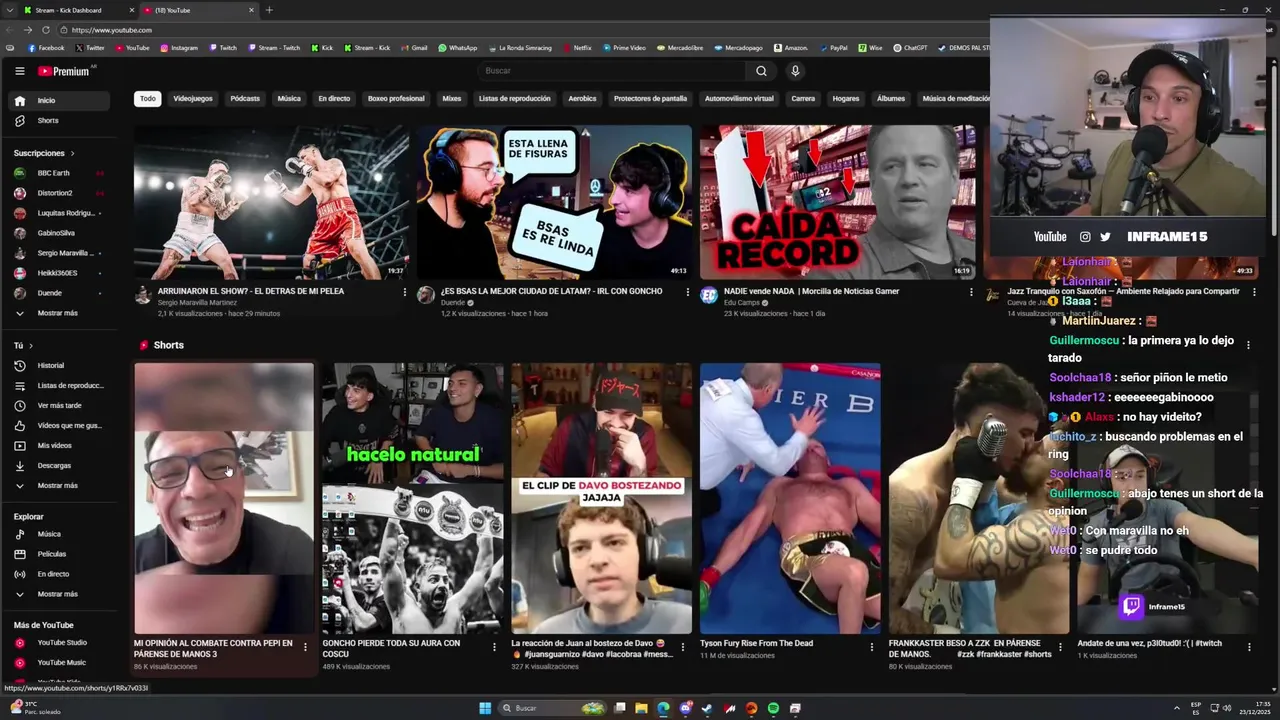Viewport: 1280px width, 720px height.
Task: Reload the page with browser refresh
Action: [45, 30]
